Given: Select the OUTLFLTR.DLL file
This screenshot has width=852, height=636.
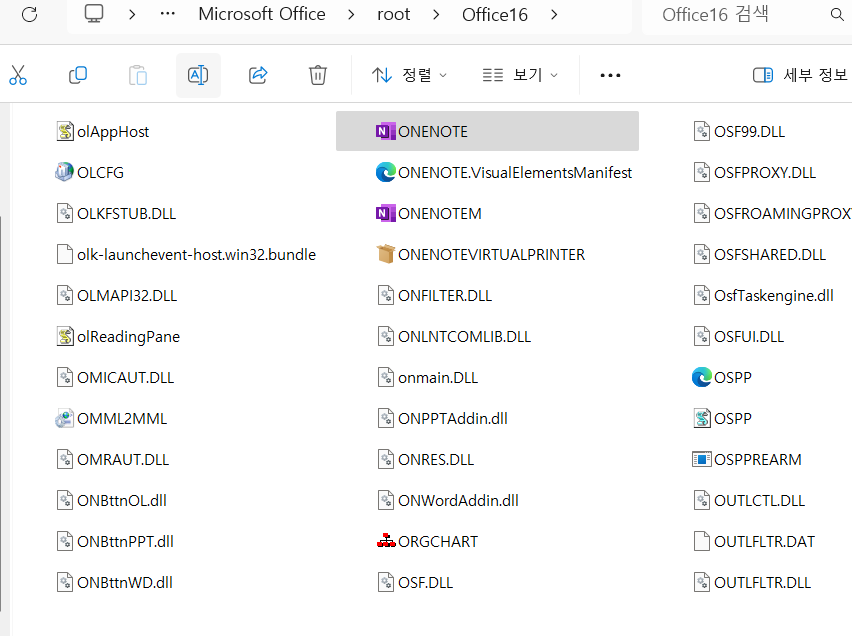Looking at the screenshot, I should 752,583.
